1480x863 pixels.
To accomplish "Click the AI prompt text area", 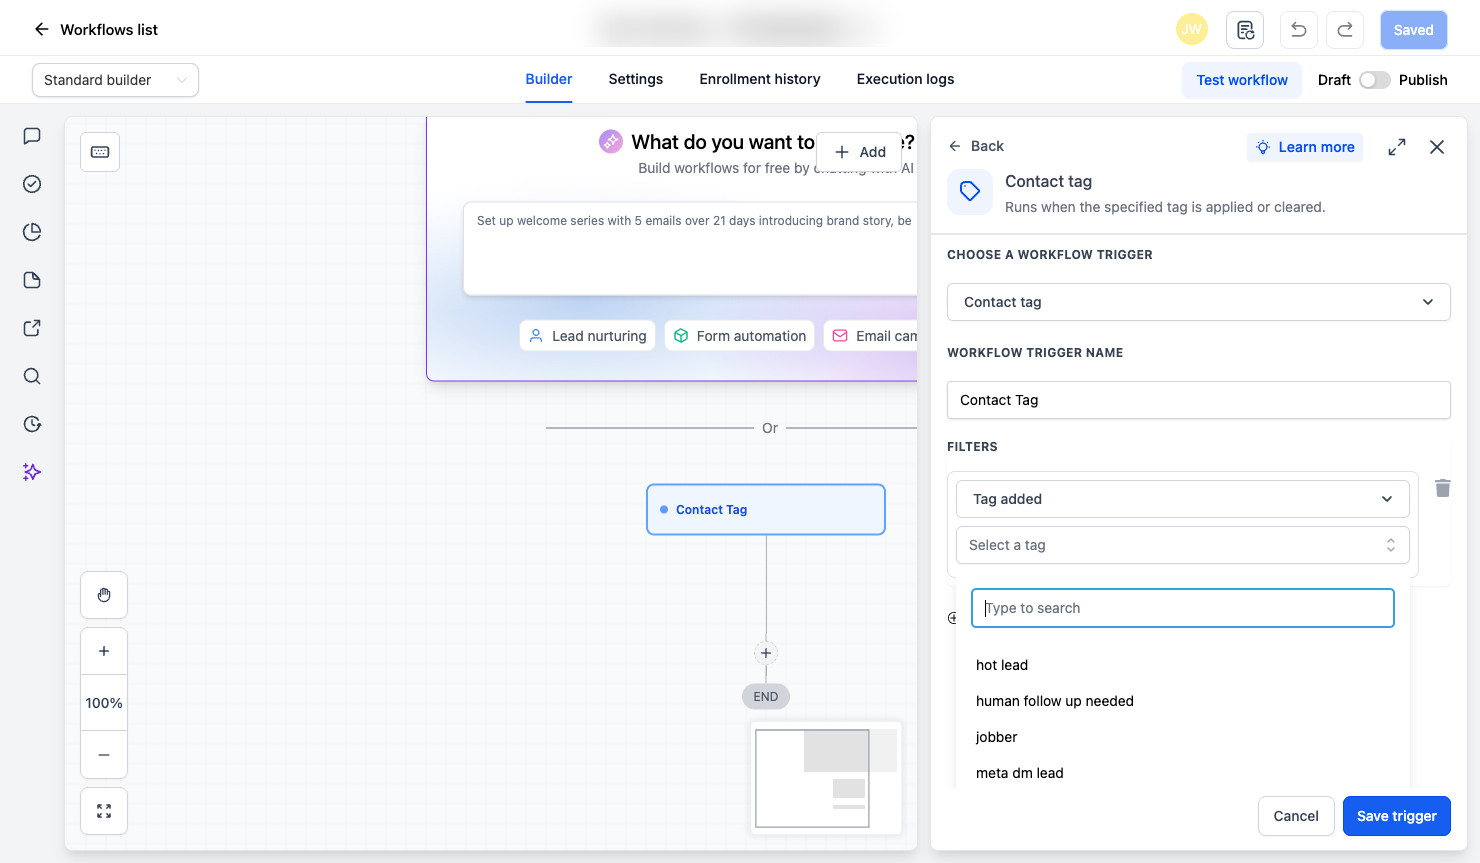I will (x=691, y=249).
